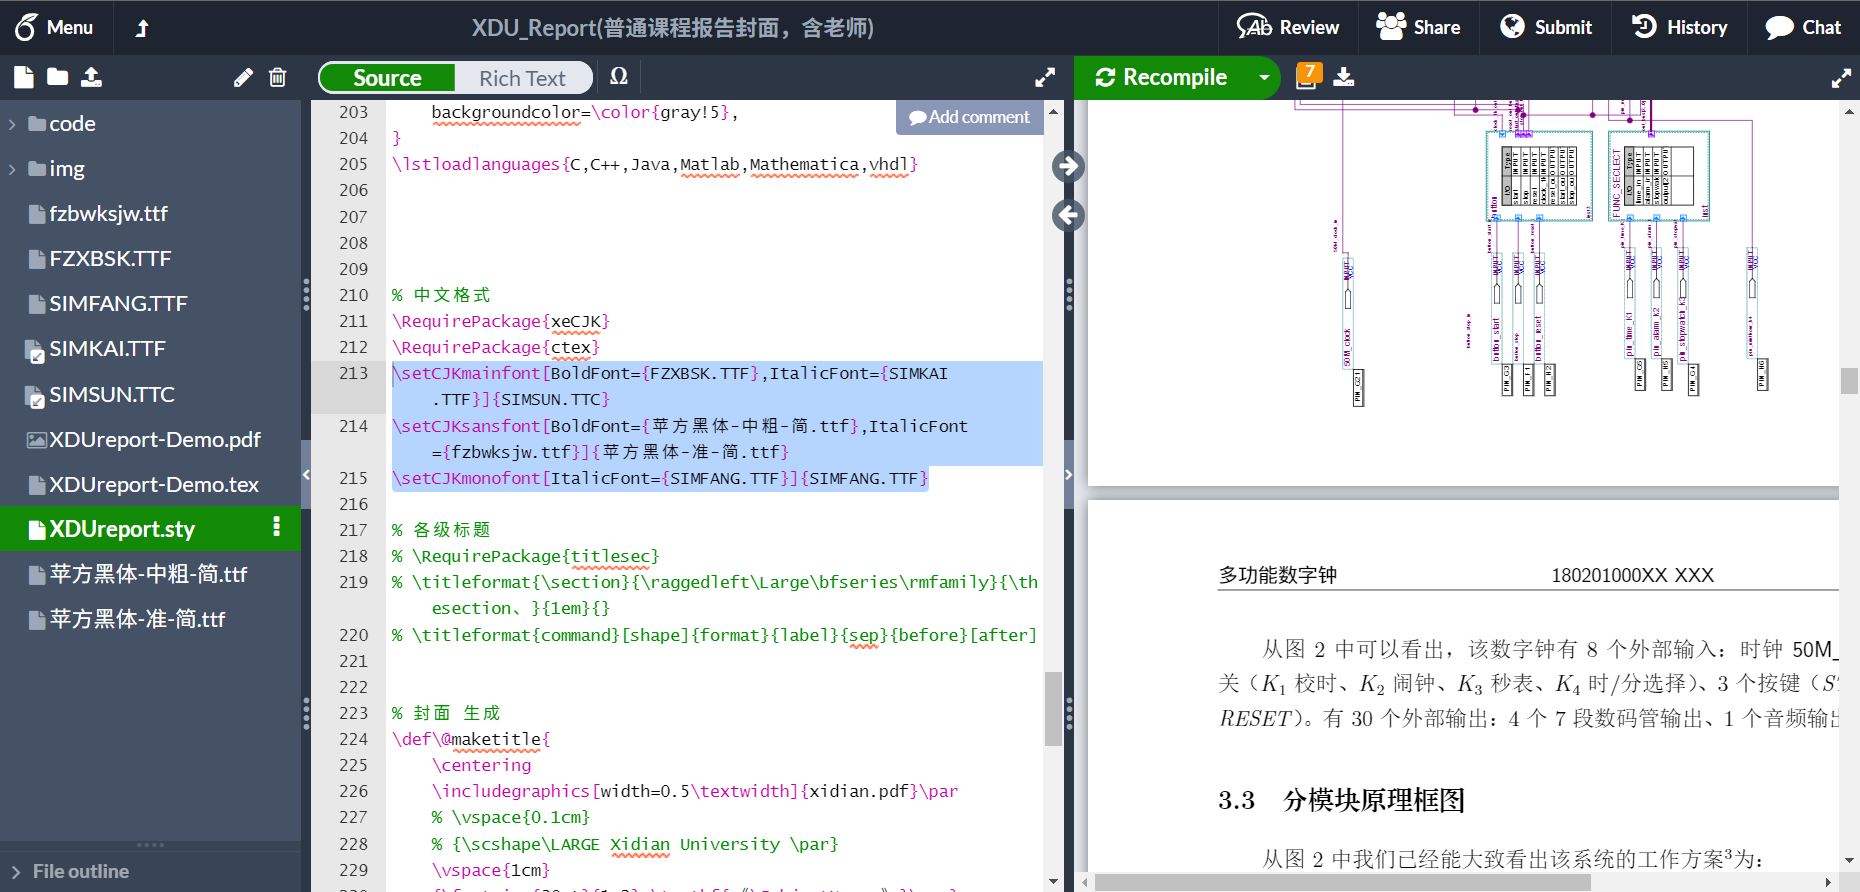Click the new file icon
The height and width of the screenshot is (892, 1860).
(x=24, y=77)
